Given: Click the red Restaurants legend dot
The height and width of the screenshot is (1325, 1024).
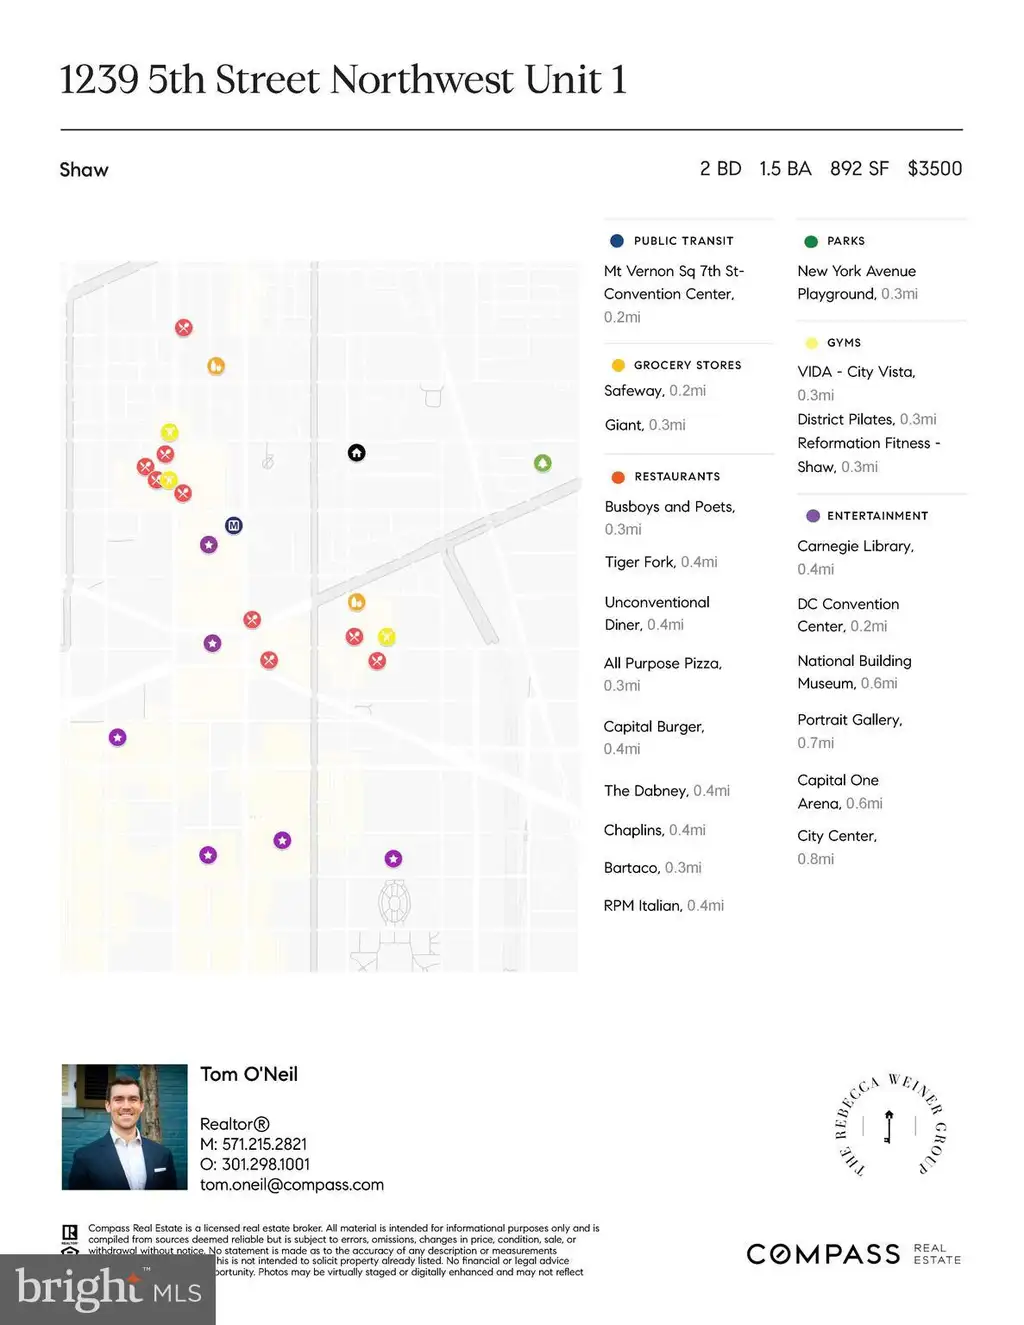Looking at the screenshot, I should coord(618,477).
